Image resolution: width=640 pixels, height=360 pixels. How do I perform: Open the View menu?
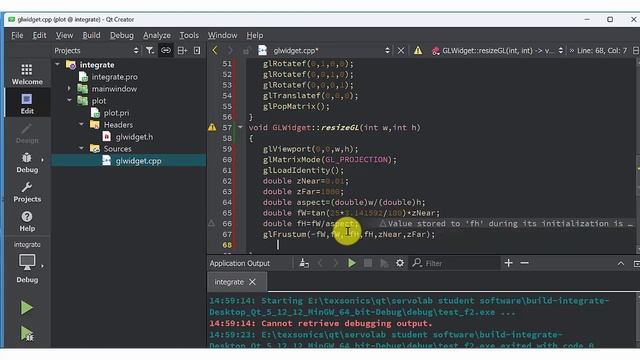(64, 35)
